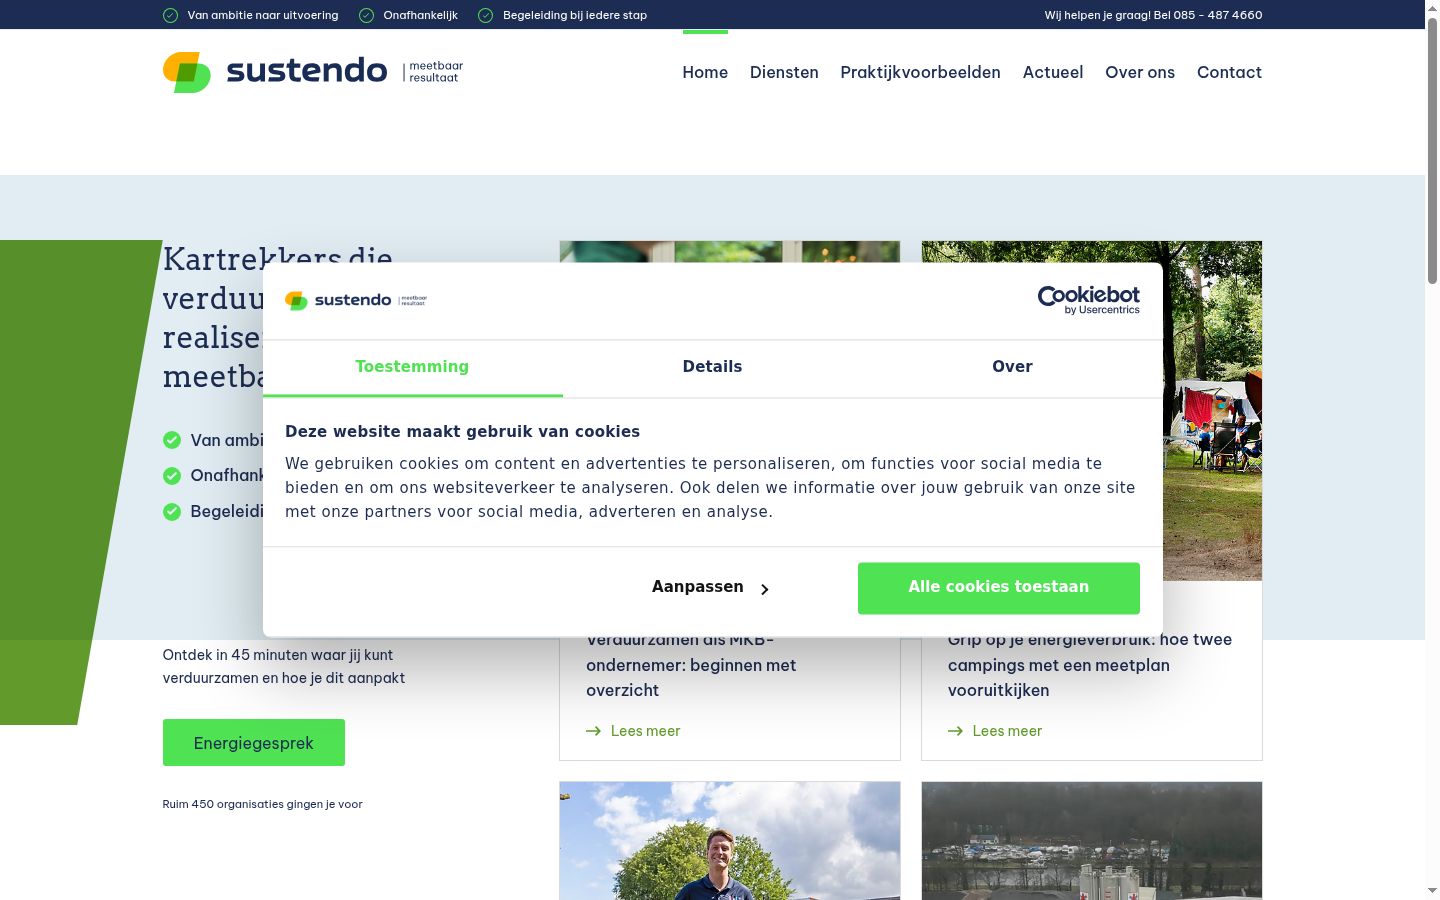The width and height of the screenshot is (1440, 900).
Task: Click the thumbnail of the man in a blue polo
Action: click(x=730, y=841)
